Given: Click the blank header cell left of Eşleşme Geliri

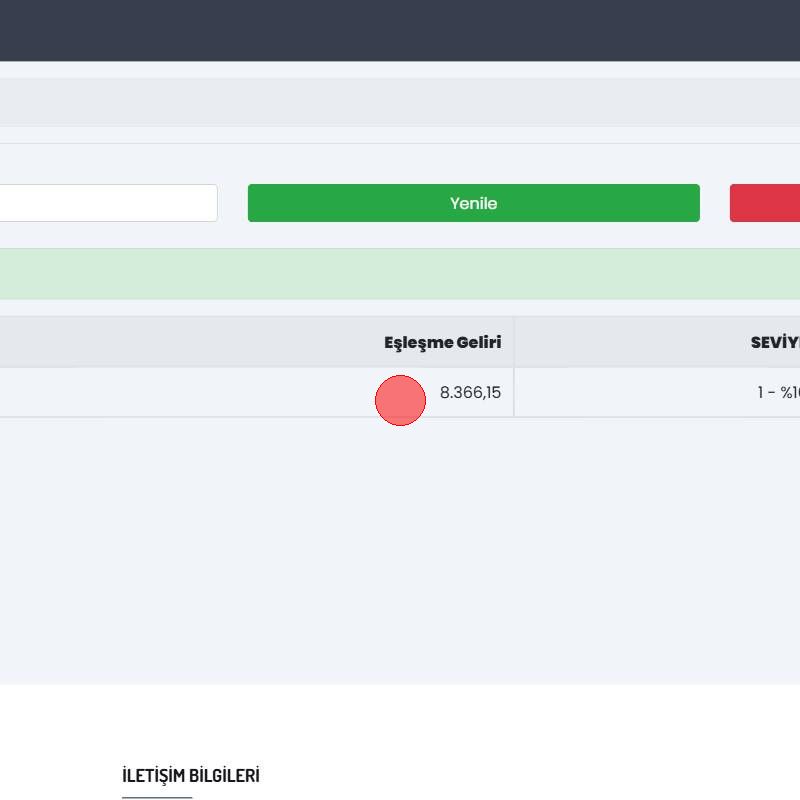Looking at the screenshot, I should click(150, 342).
